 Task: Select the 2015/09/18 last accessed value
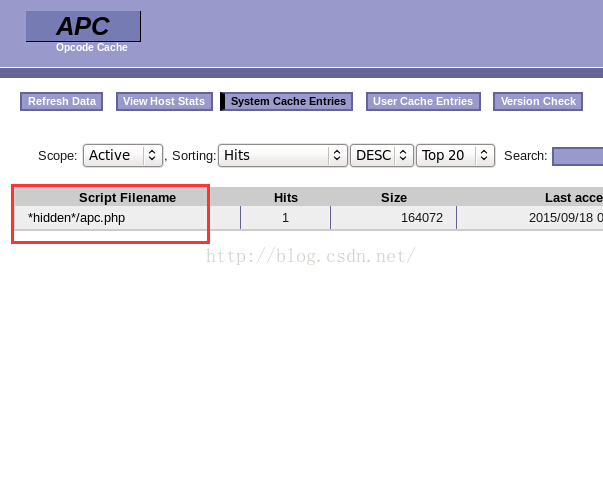click(x=566, y=218)
